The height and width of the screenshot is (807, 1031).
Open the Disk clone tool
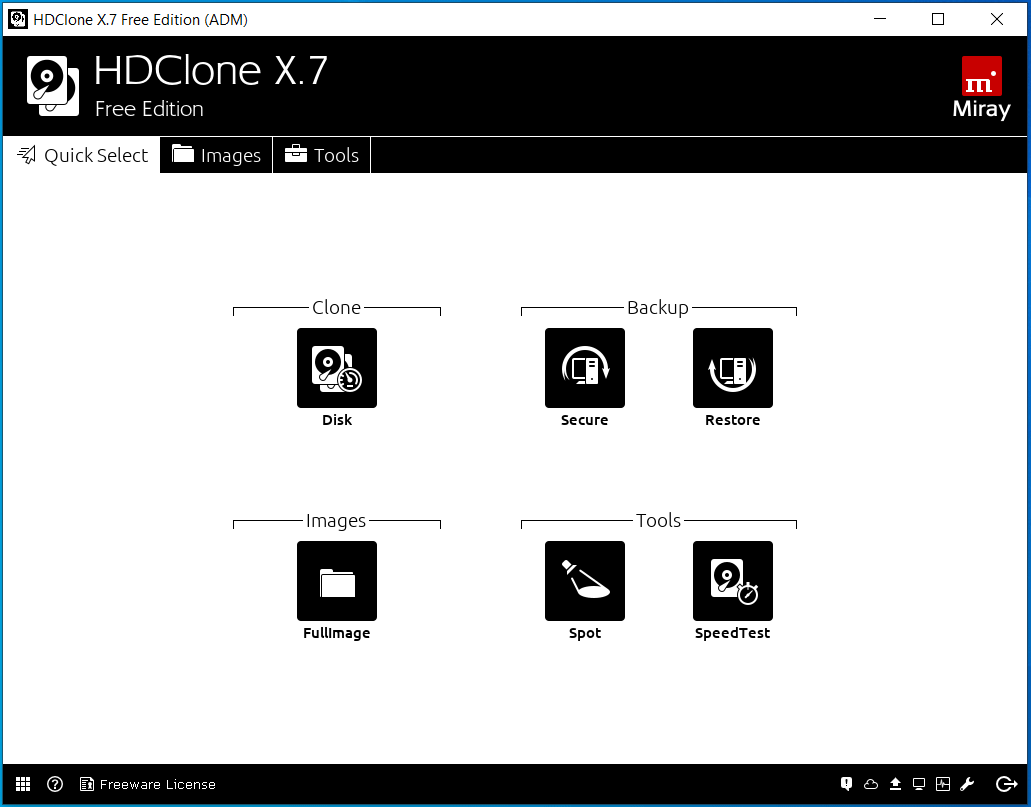pyautogui.click(x=337, y=368)
